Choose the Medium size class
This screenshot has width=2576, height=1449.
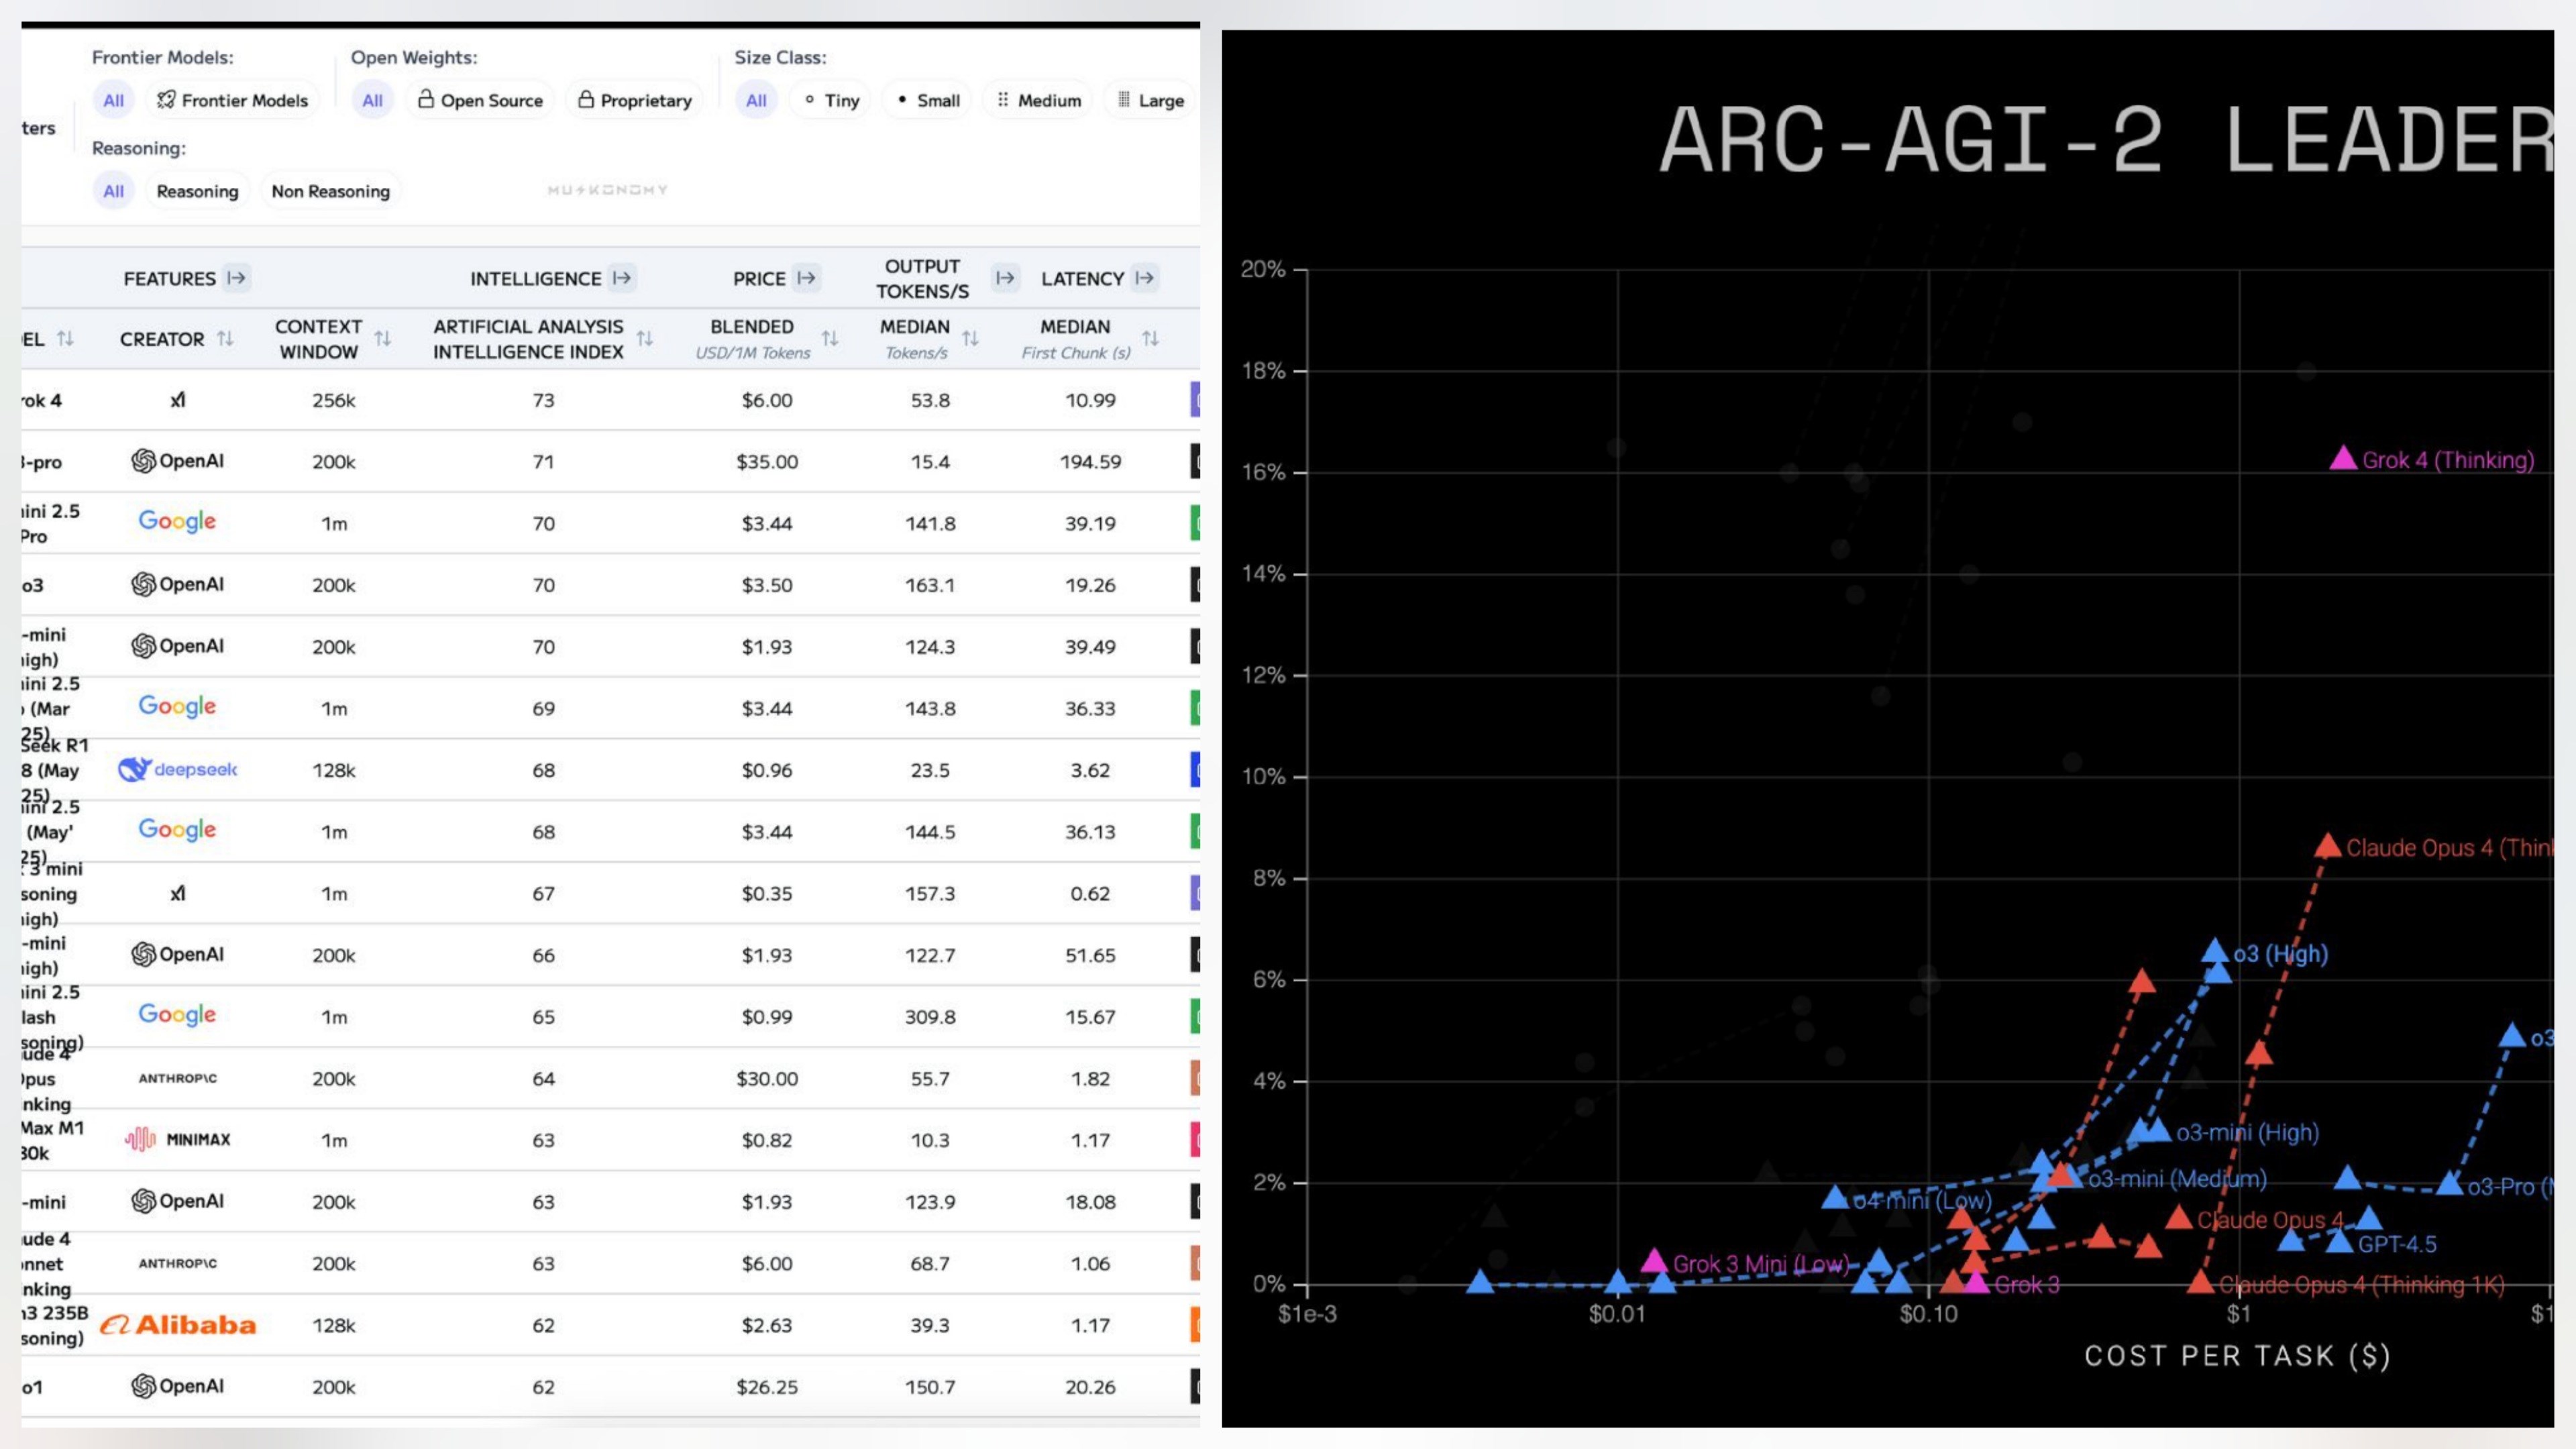[1038, 100]
